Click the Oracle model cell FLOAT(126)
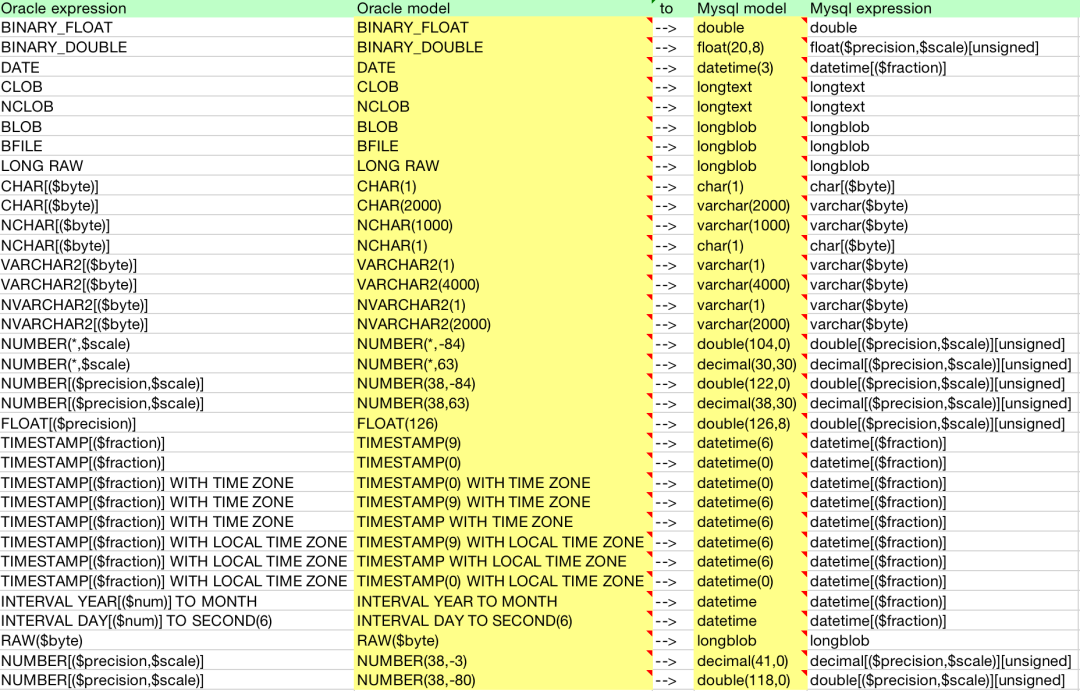 click(x=503, y=424)
